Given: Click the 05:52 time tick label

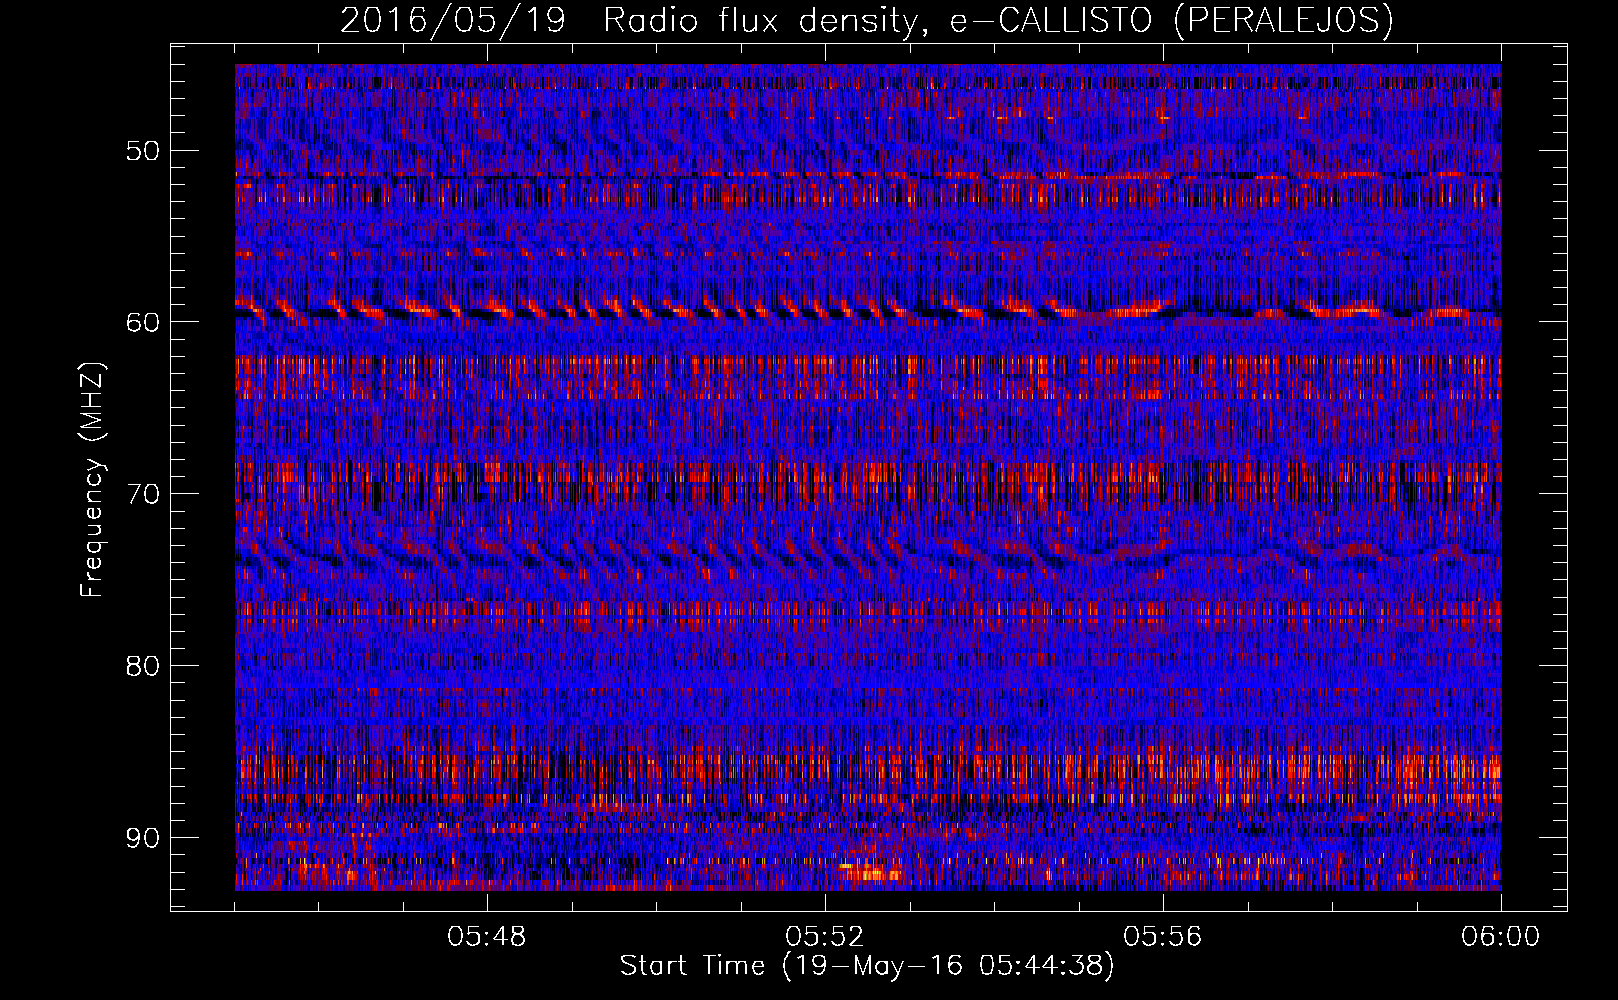Looking at the screenshot, I should coord(825,937).
